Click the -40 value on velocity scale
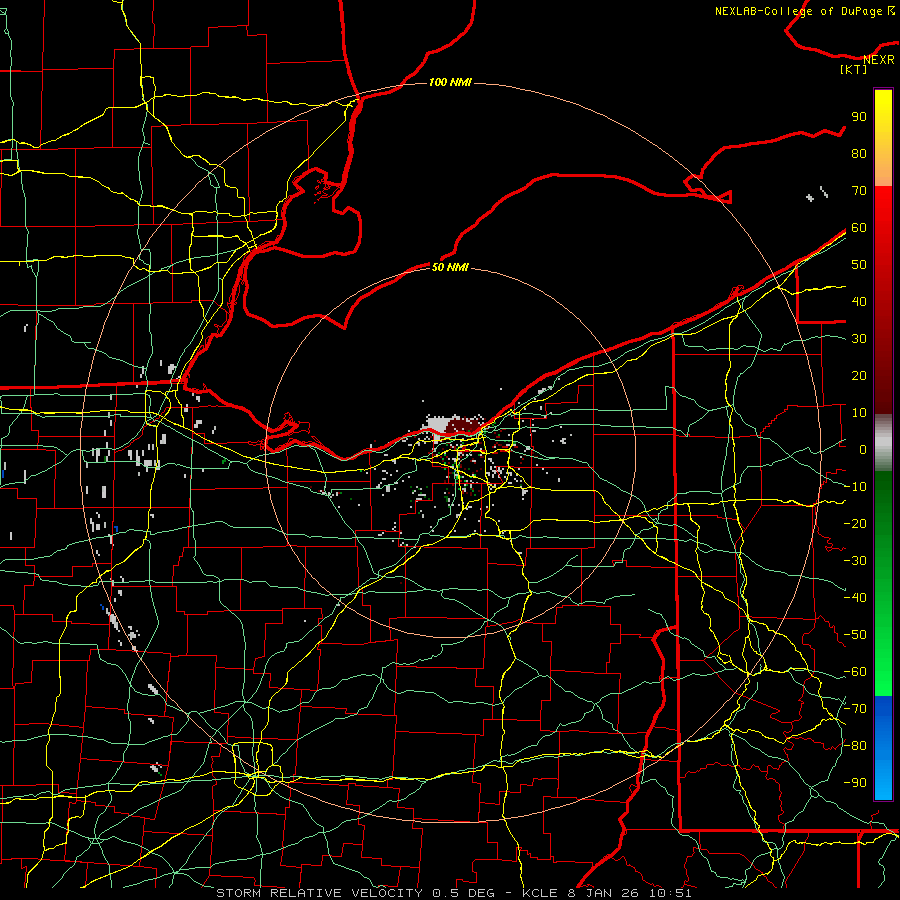The image size is (900, 900). [x=855, y=598]
